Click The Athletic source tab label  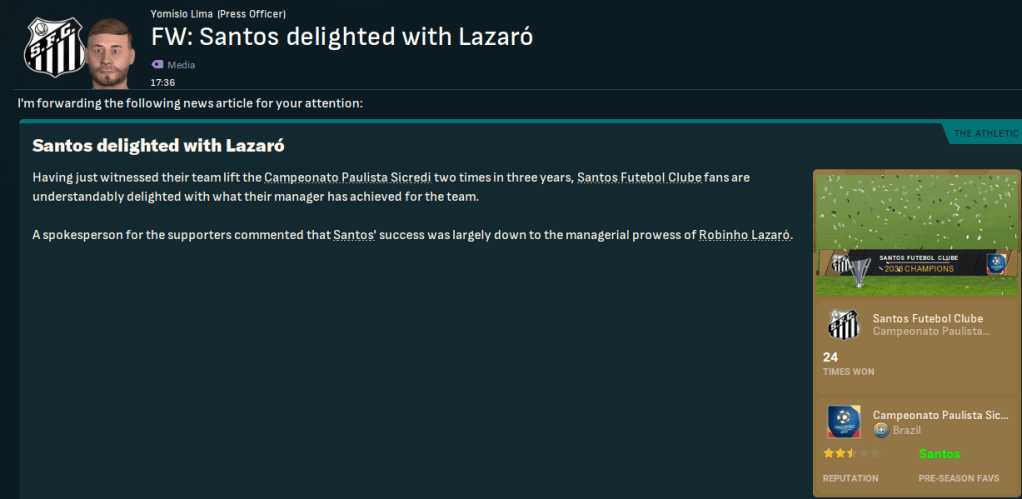coord(986,133)
